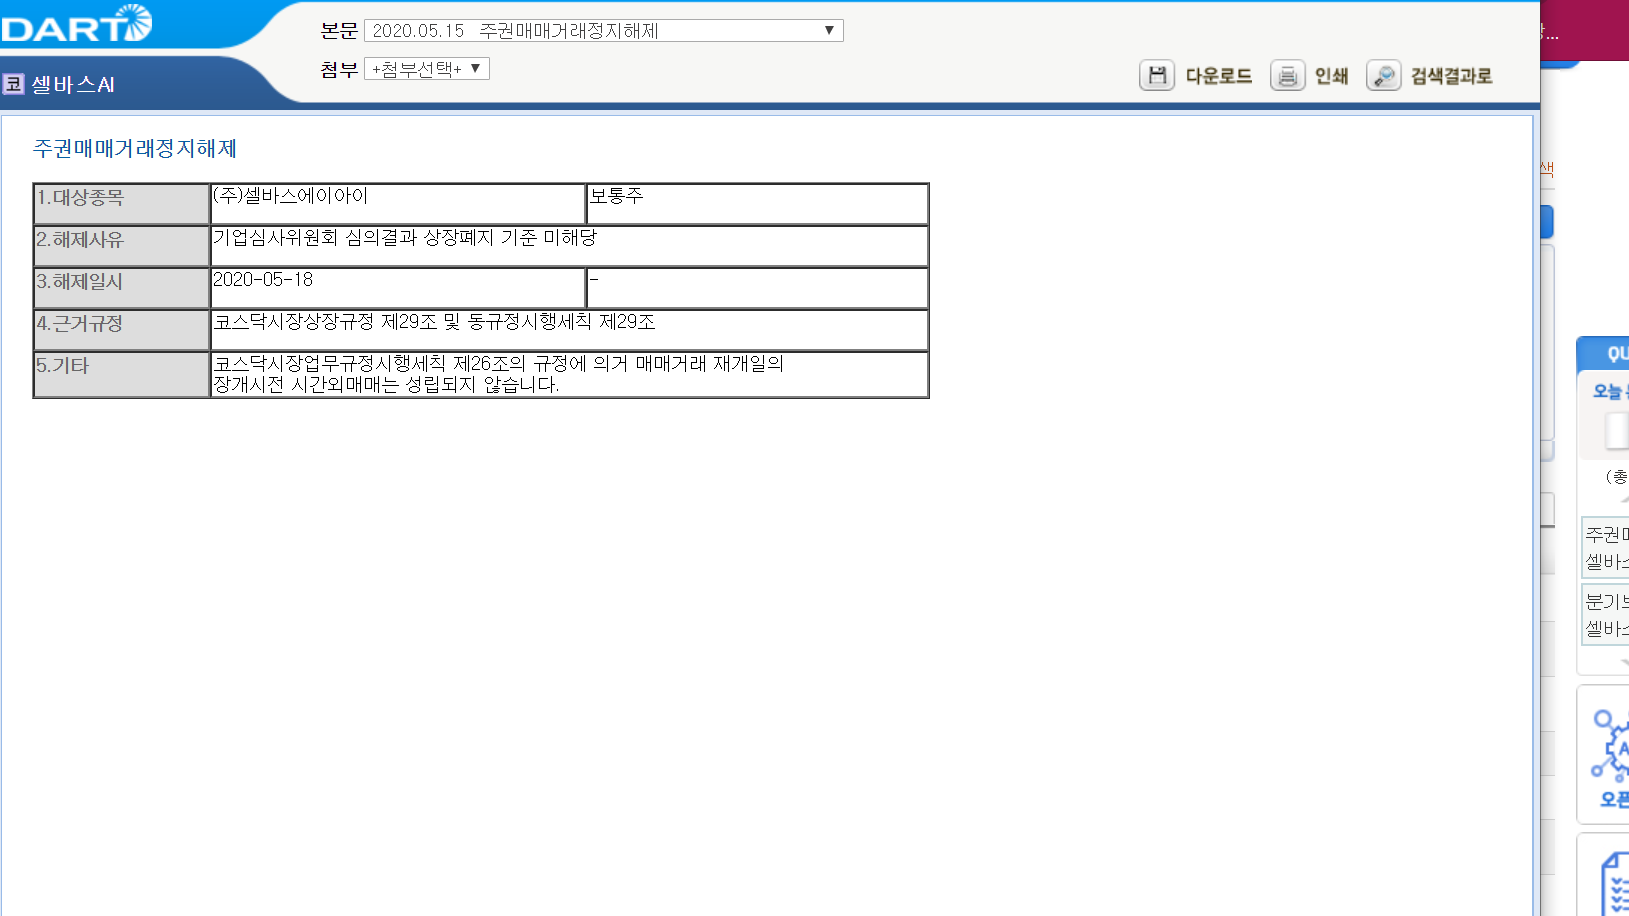This screenshot has height=916, width=1629.
Task: Click the 4.근거규정 label cell
Action: (121, 330)
